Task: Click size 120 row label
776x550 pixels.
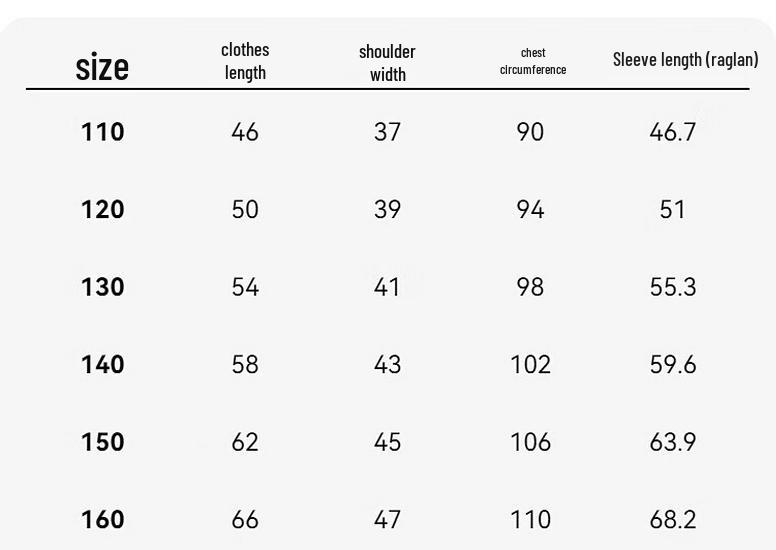Action: (x=102, y=209)
